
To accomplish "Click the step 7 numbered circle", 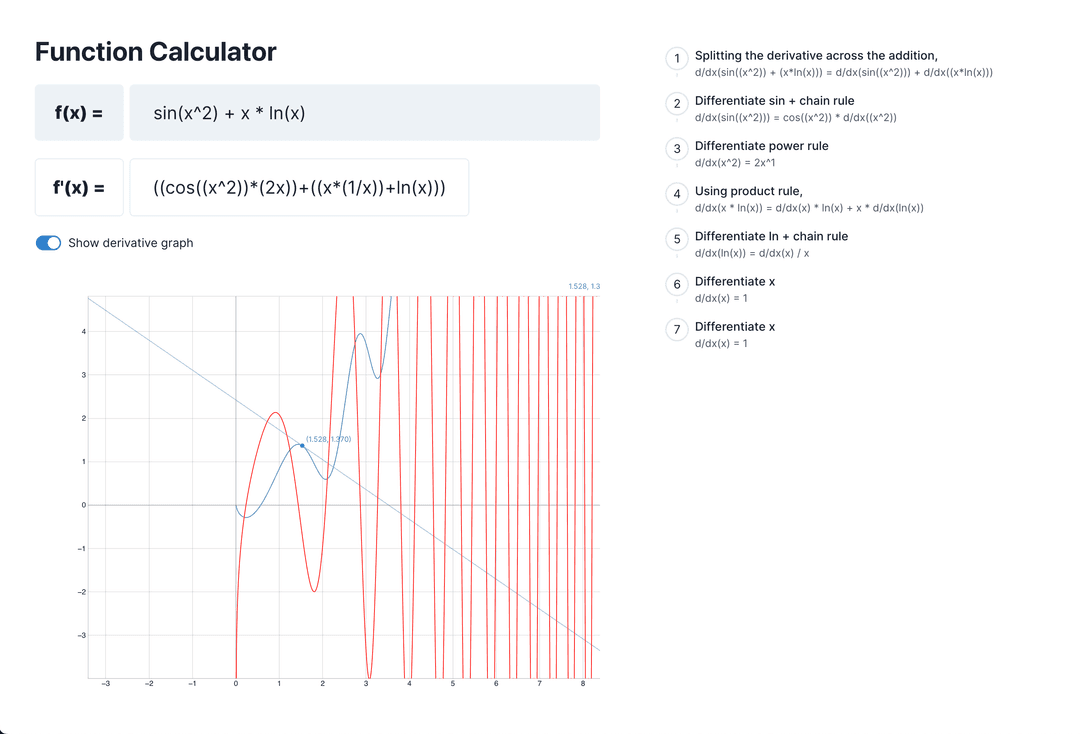I will [676, 330].
